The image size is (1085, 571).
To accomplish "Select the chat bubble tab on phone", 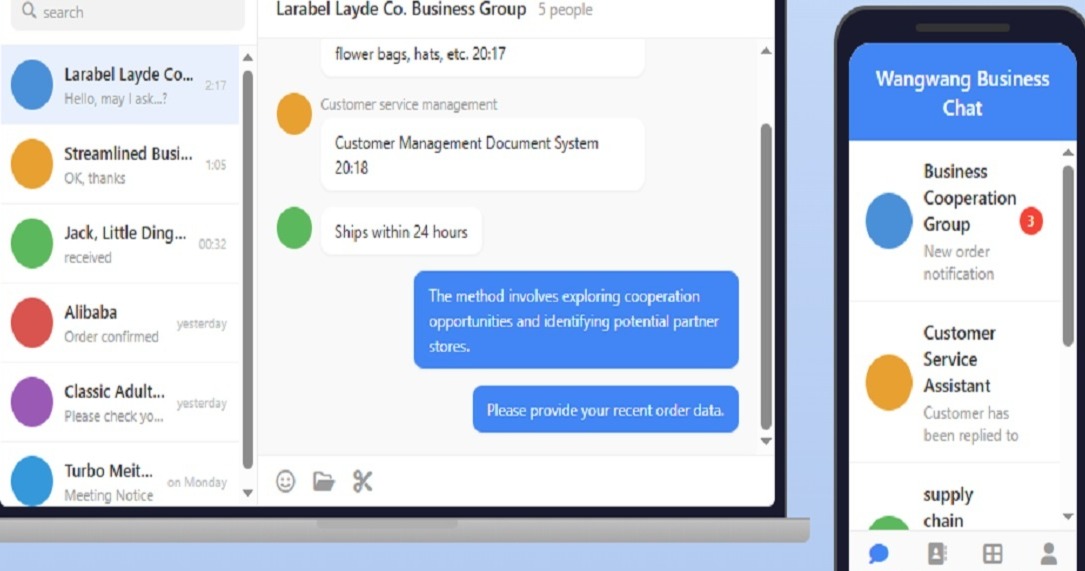I will pyautogui.click(x=879, y=554).
